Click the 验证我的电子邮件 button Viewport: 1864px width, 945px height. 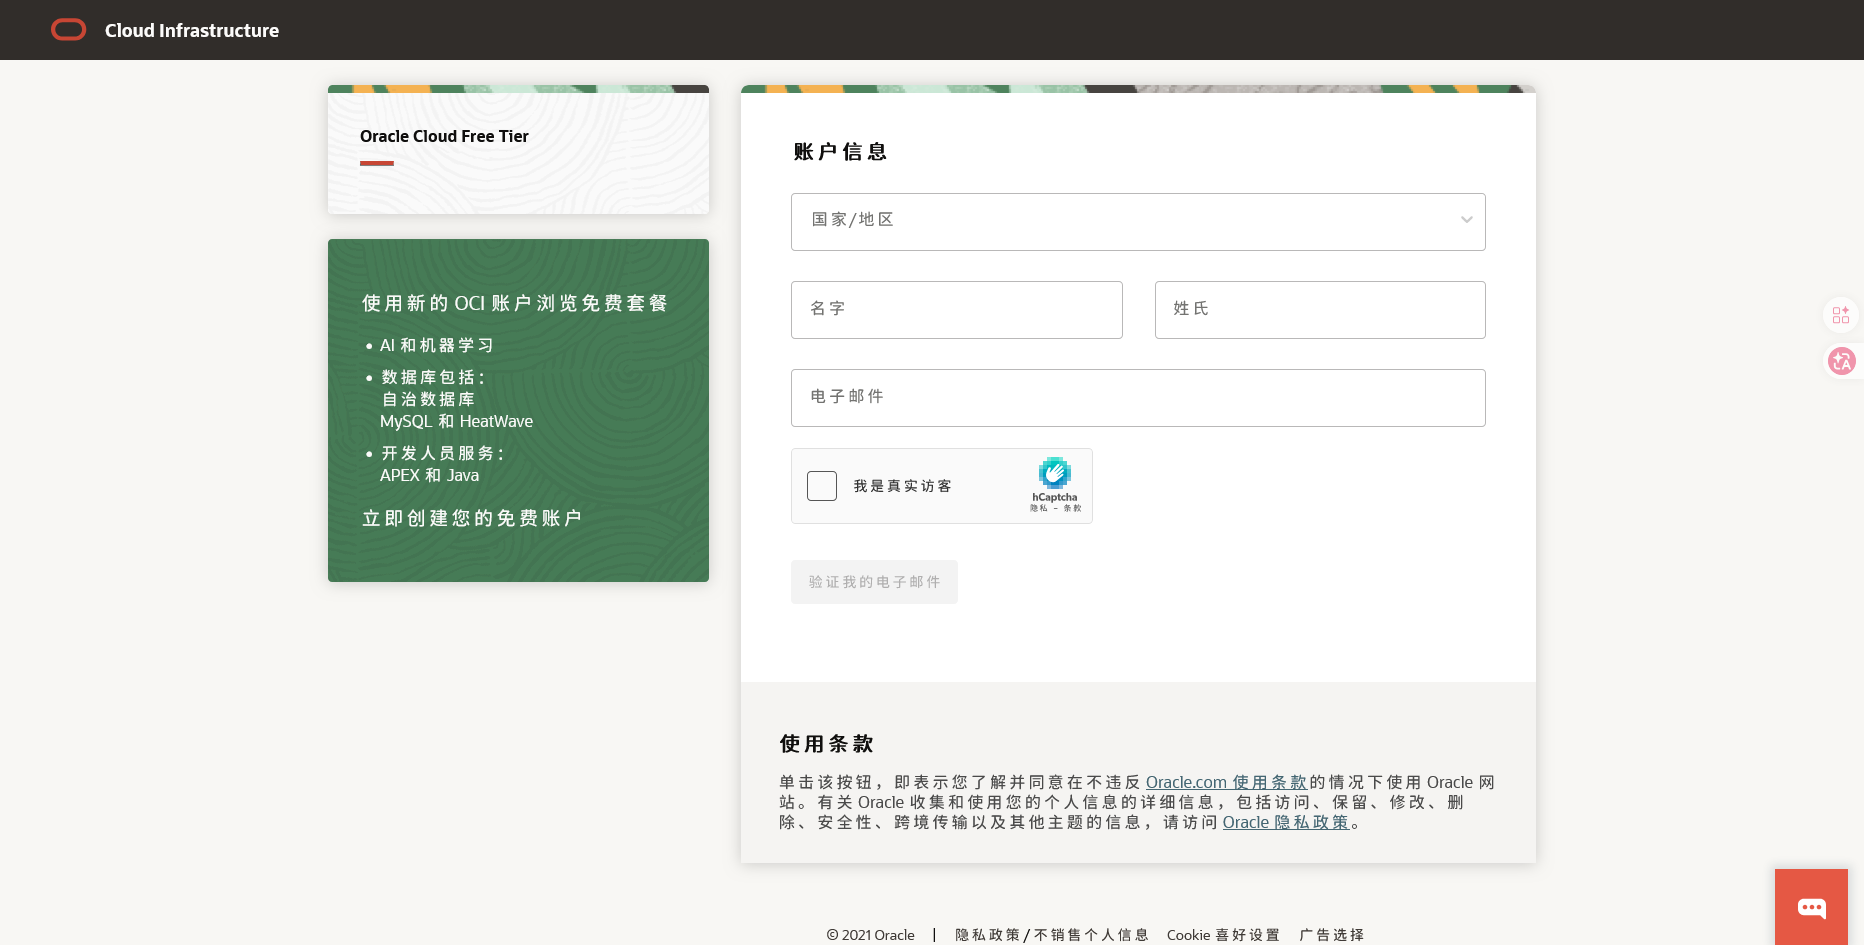pyautogui.click(x=874, y=582)
